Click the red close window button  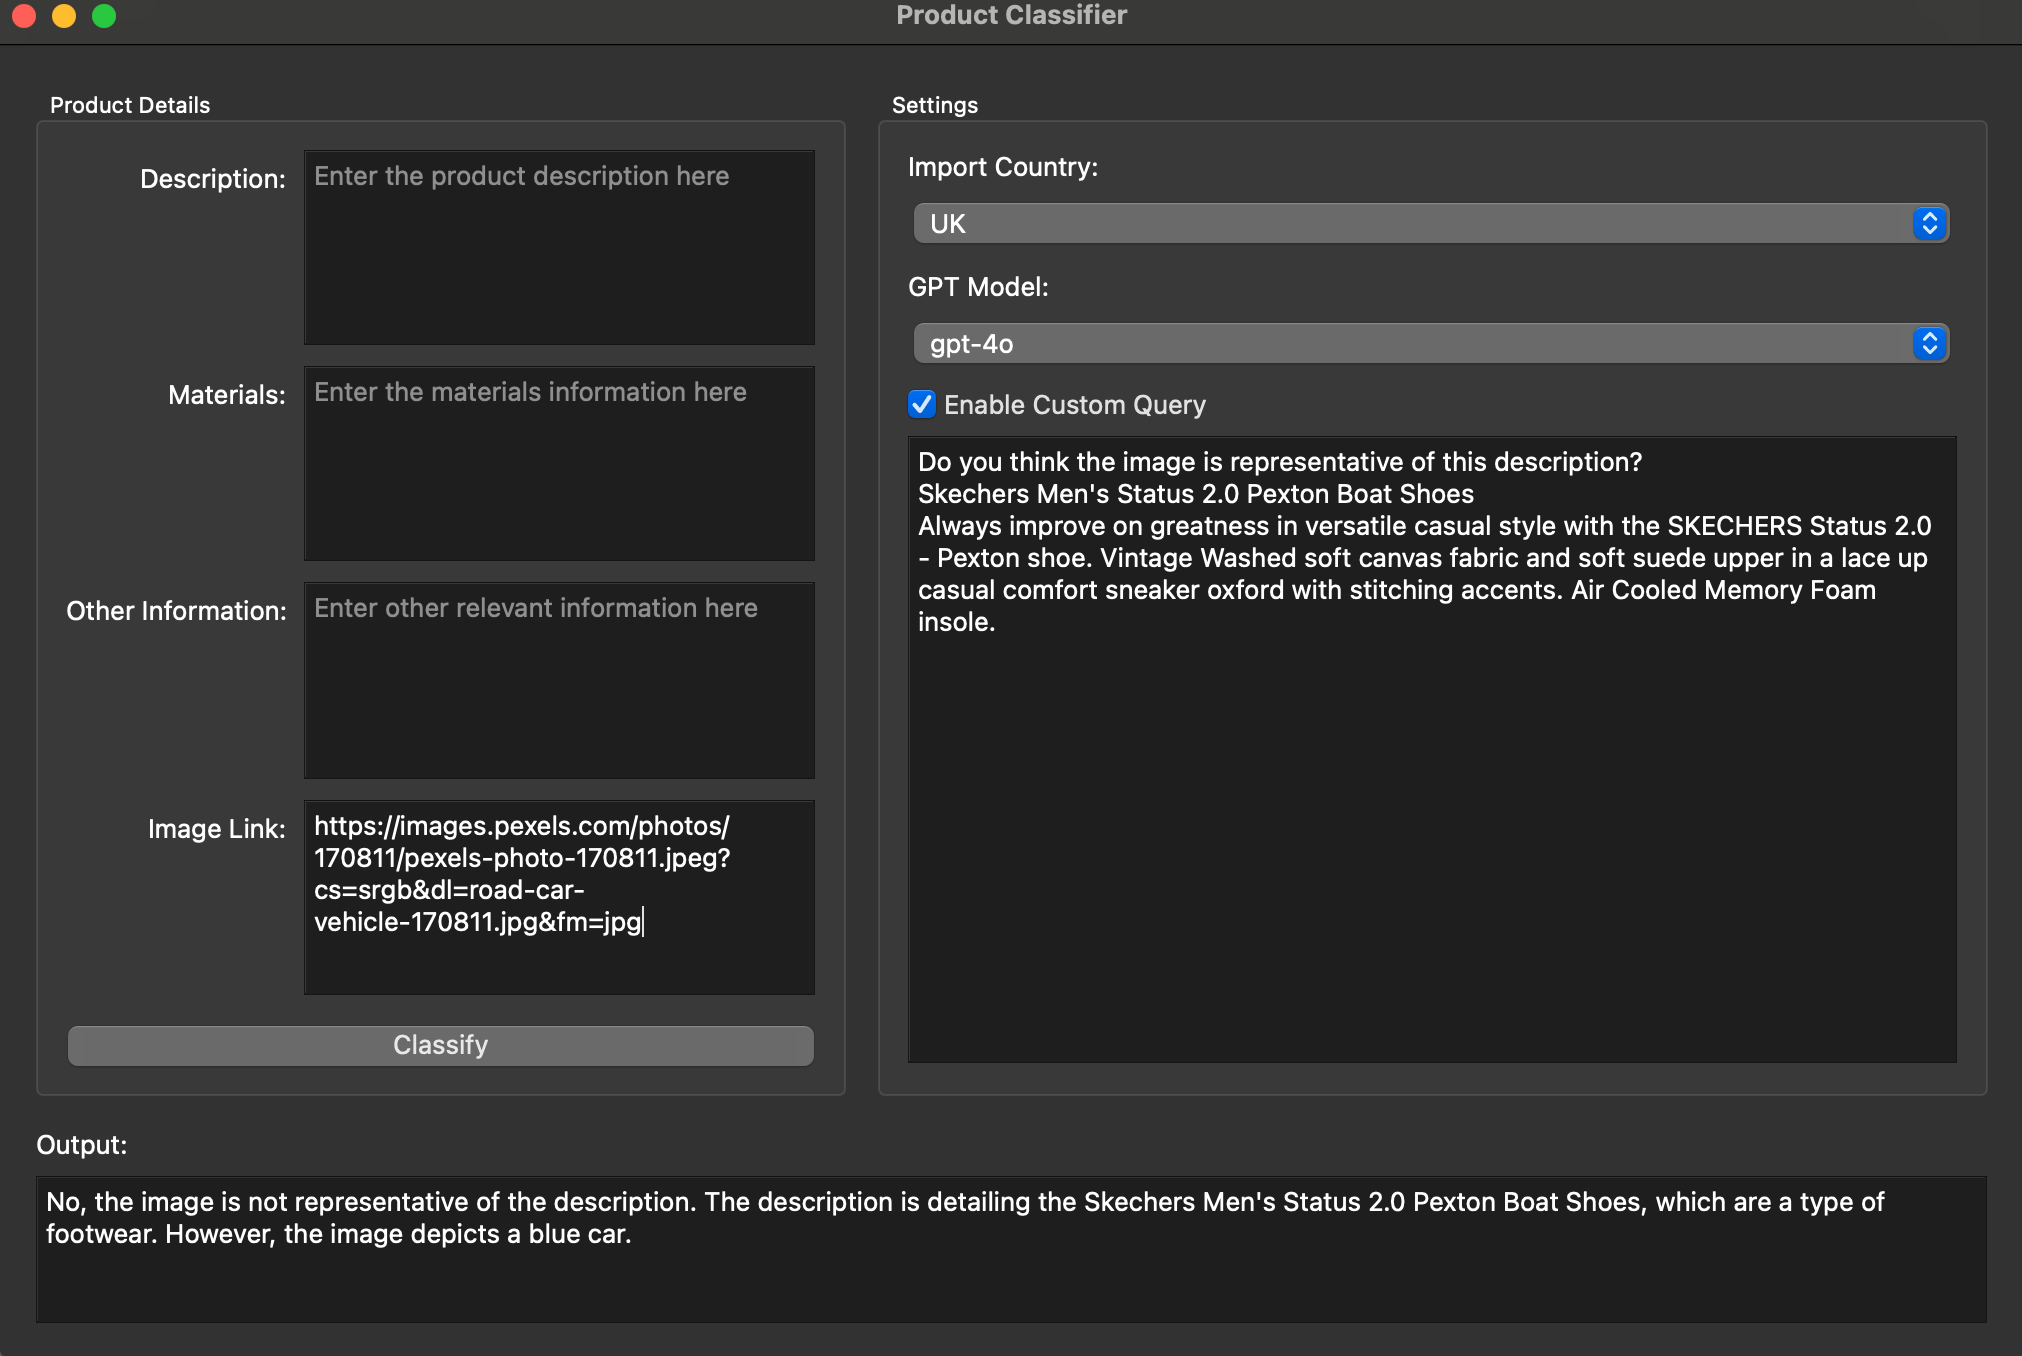click(x=24, y=16)
